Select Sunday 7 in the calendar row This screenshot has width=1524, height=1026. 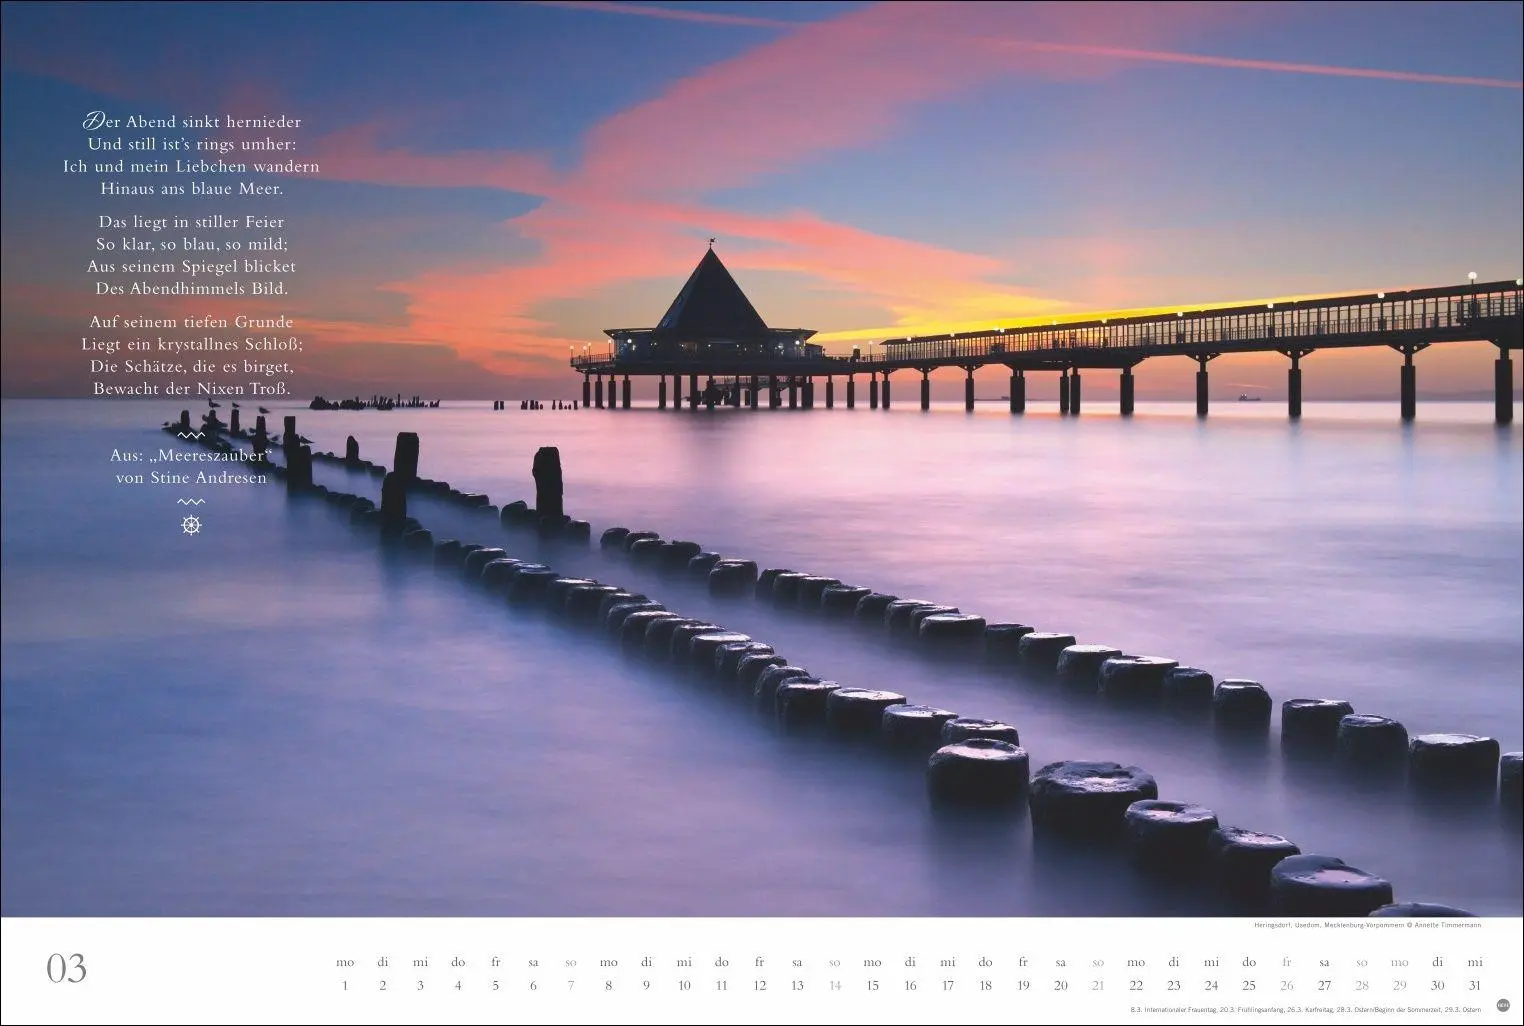point(571,985)
